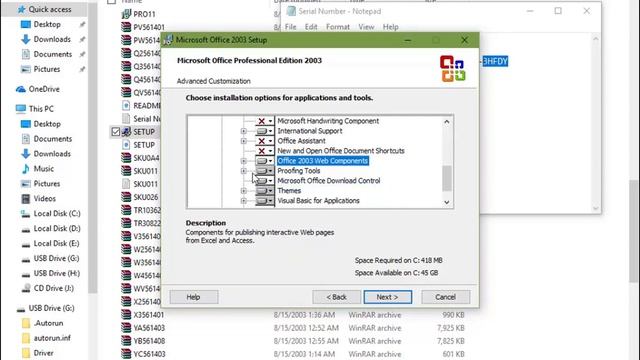Select YB561408 archive in file list
The width and height of the screenshot is (640, 360).
pos(149,341)
